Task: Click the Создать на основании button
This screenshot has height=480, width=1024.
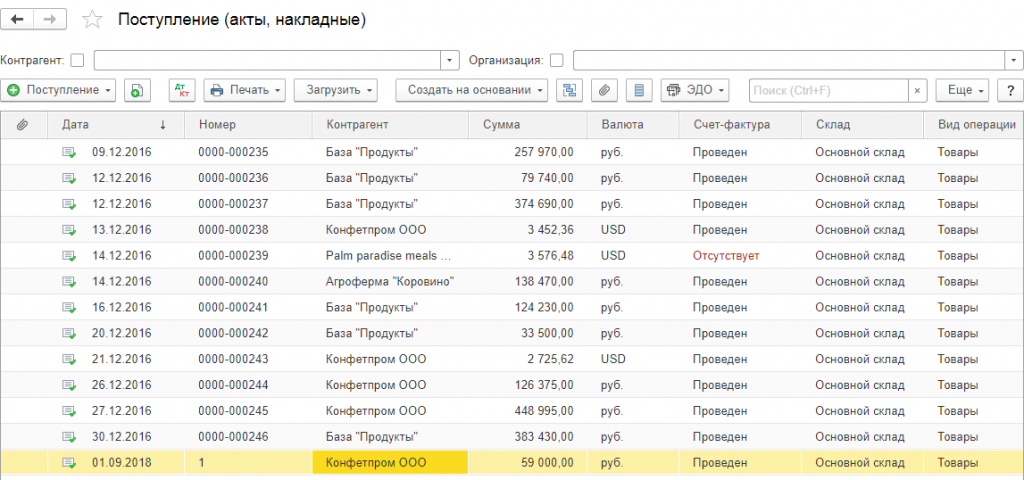Action: (x=472, y=90)
